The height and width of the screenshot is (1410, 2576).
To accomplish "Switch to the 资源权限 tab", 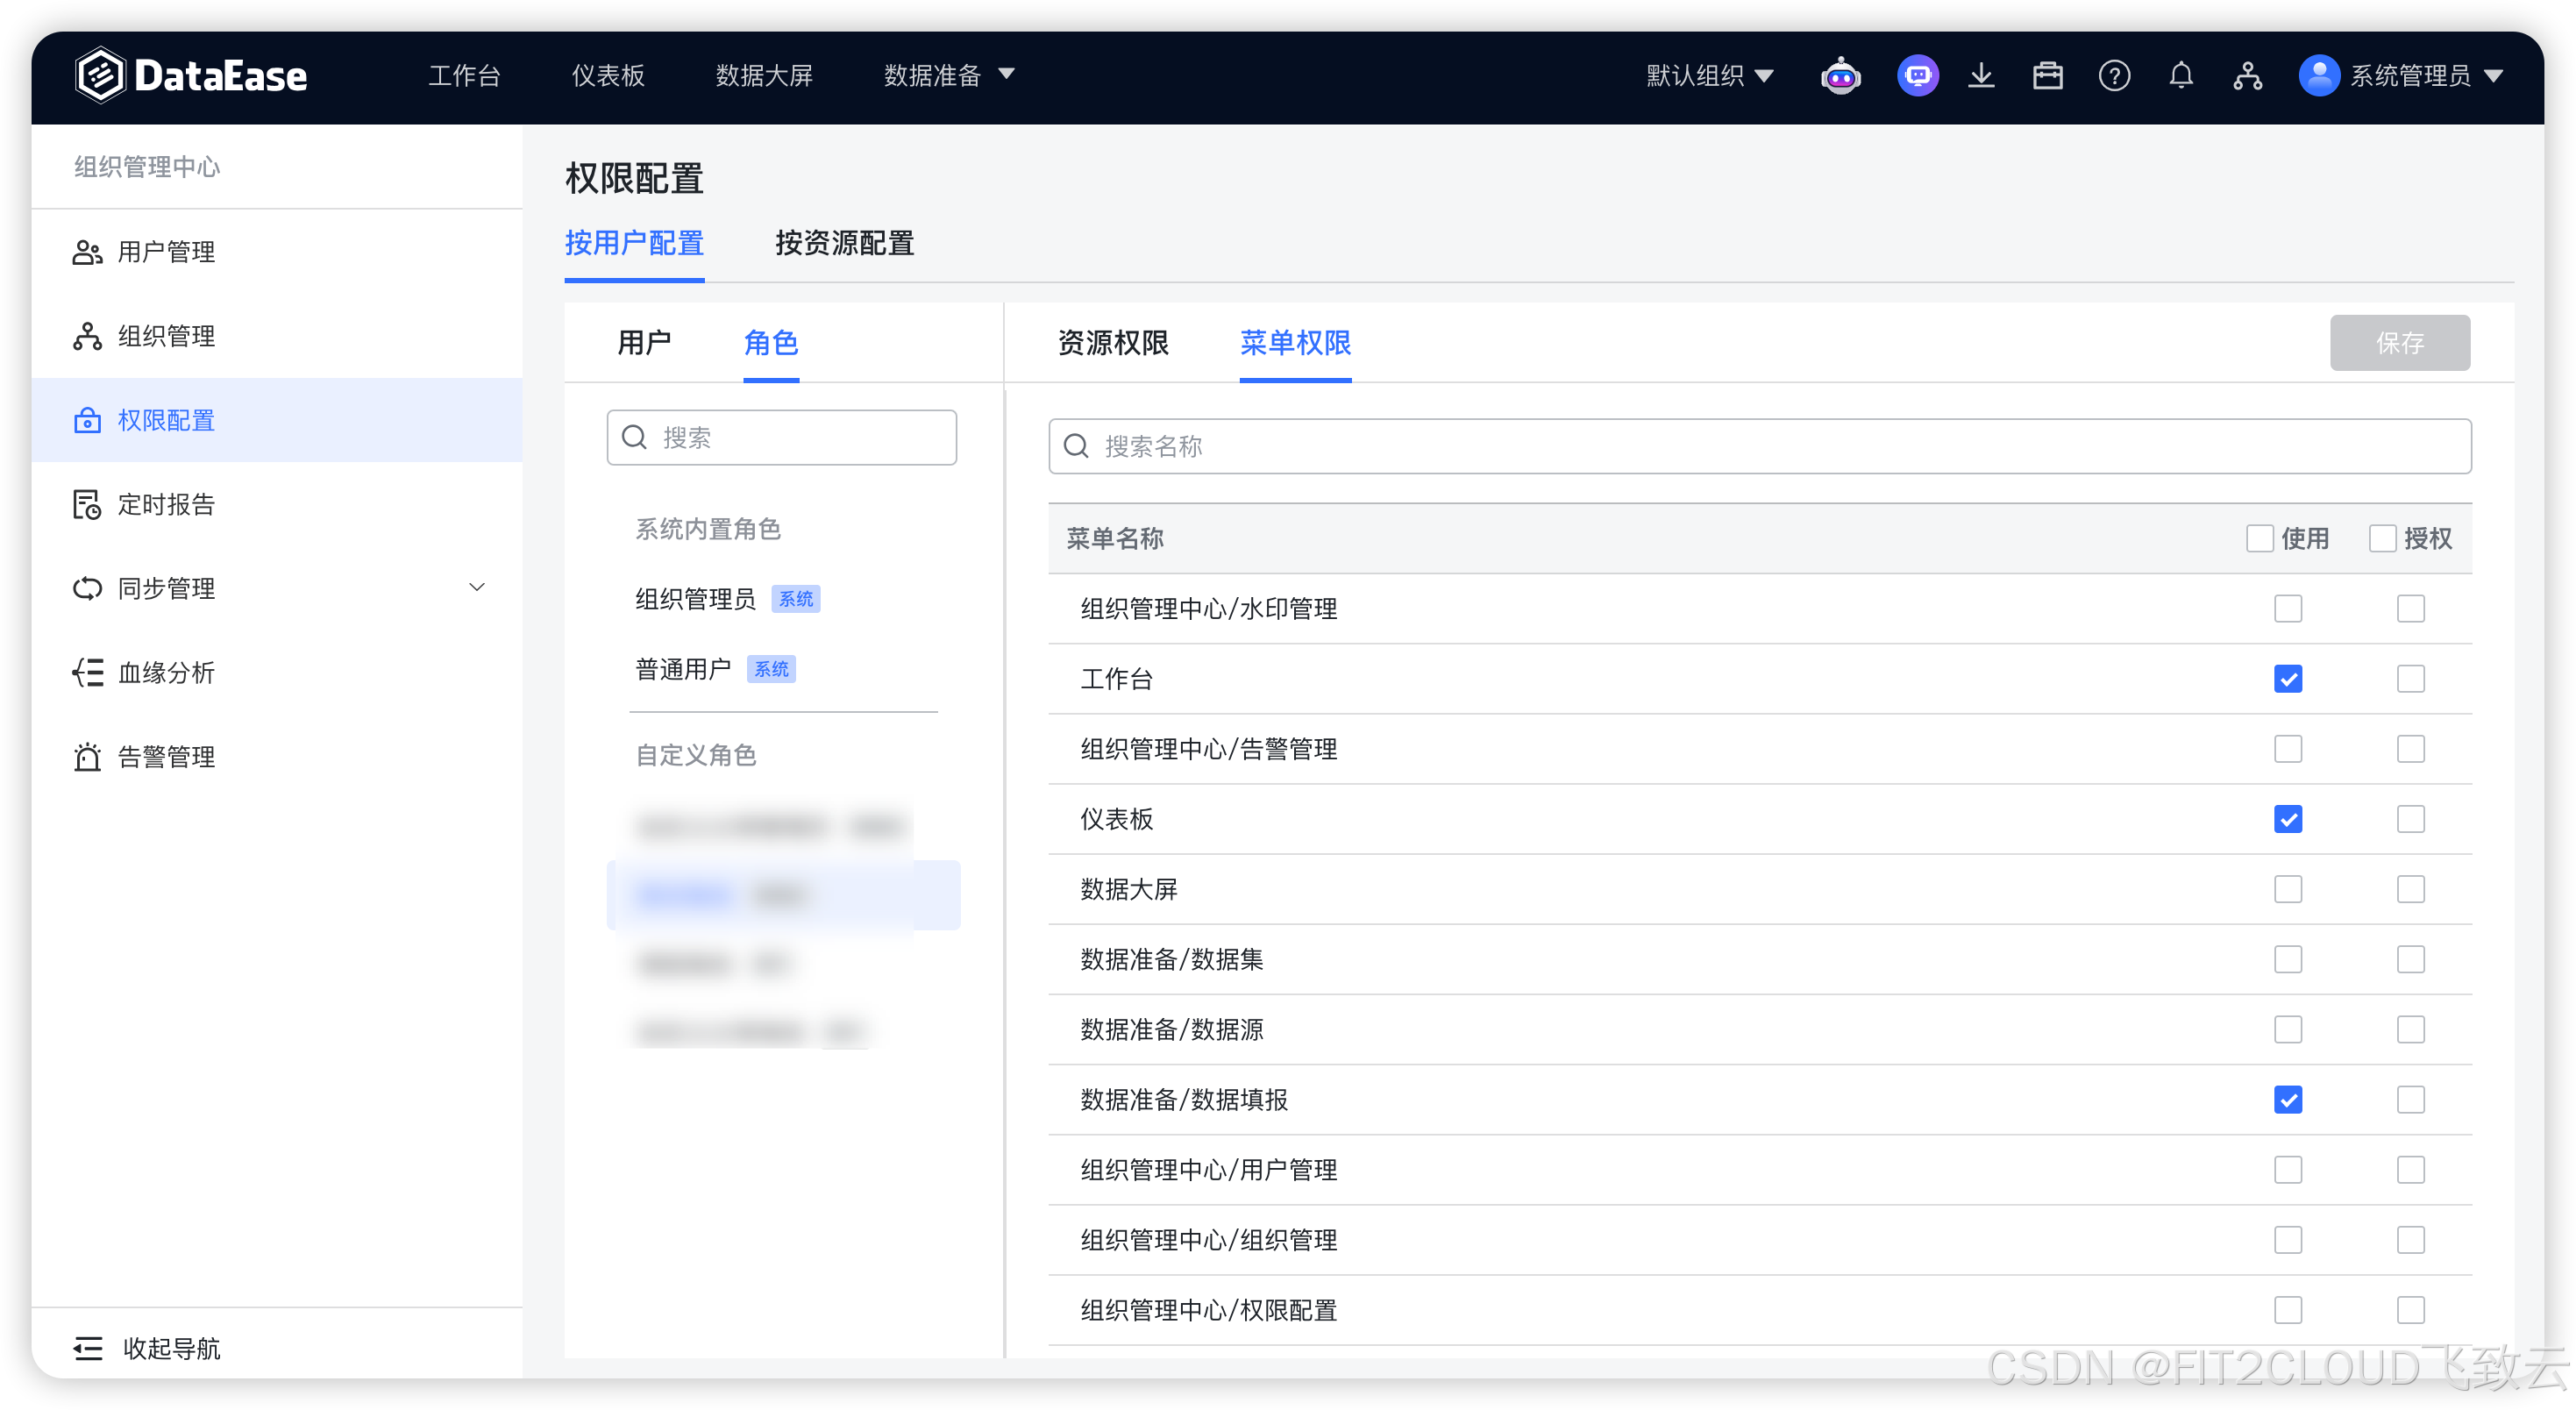I will (1113, 343).
